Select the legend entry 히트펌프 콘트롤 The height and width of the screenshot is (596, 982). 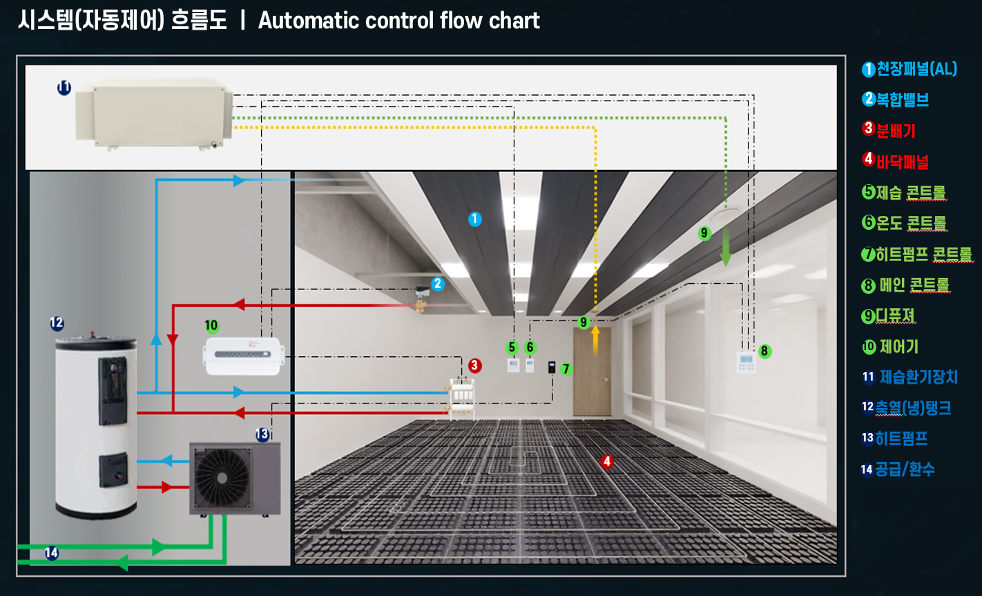917,254
